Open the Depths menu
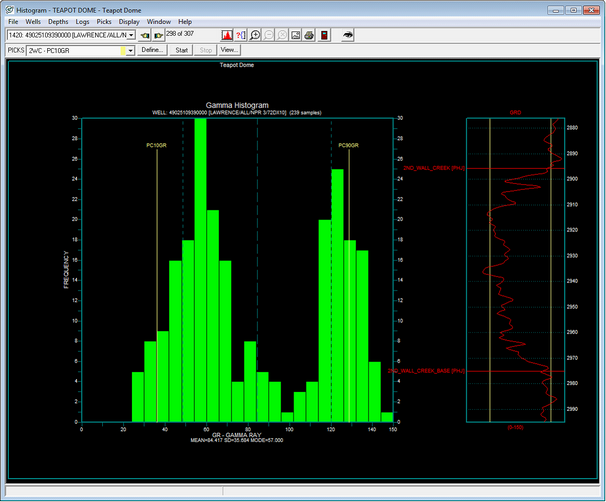The height and width of the screenshot is (502, 606). coord(58,21)
